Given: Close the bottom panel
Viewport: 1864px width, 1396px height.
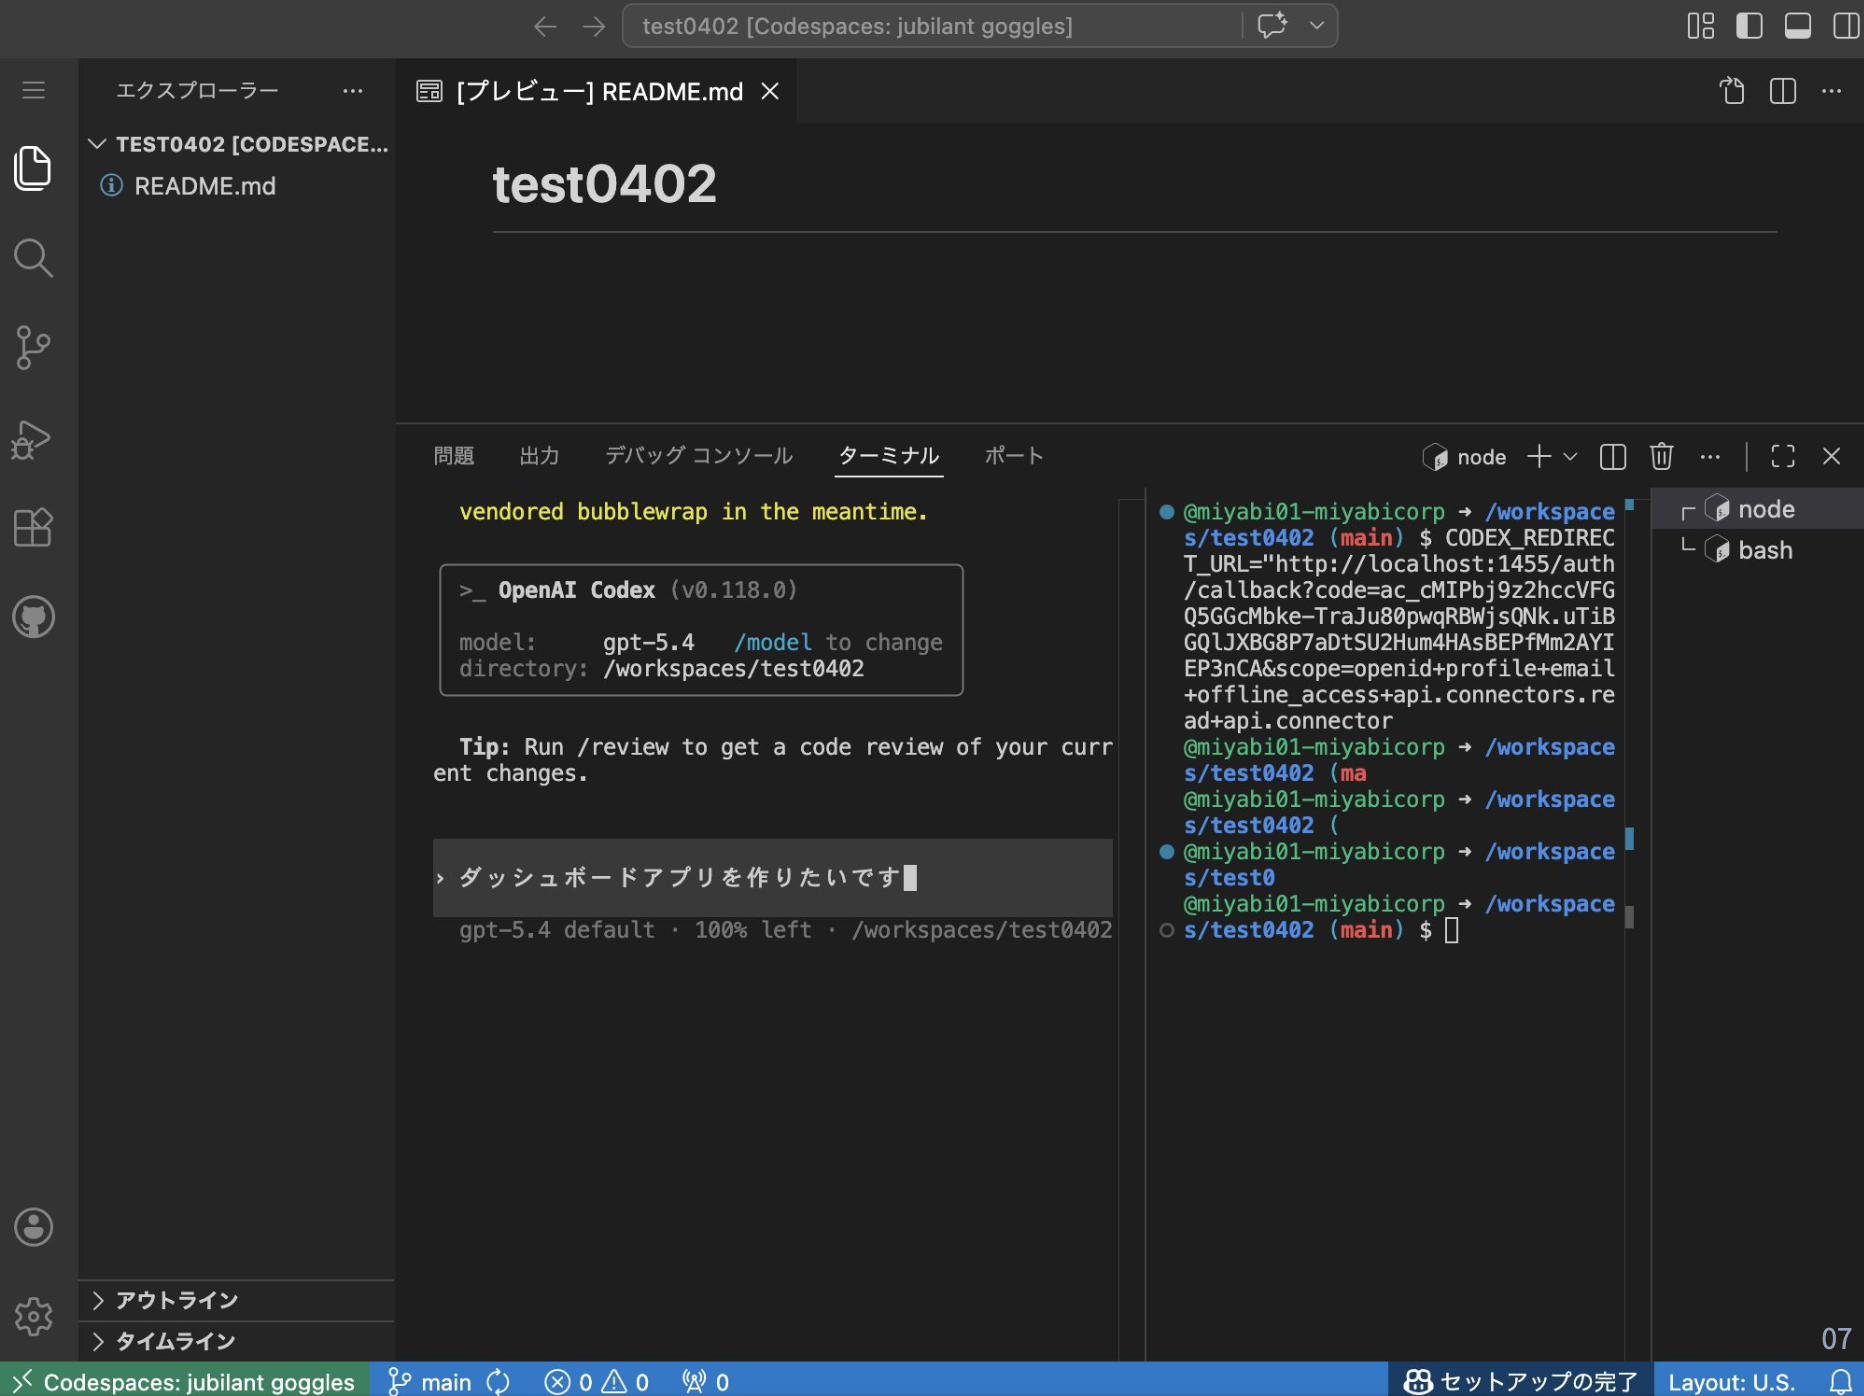Looking at the screenshot, I should coord(1832,457).
